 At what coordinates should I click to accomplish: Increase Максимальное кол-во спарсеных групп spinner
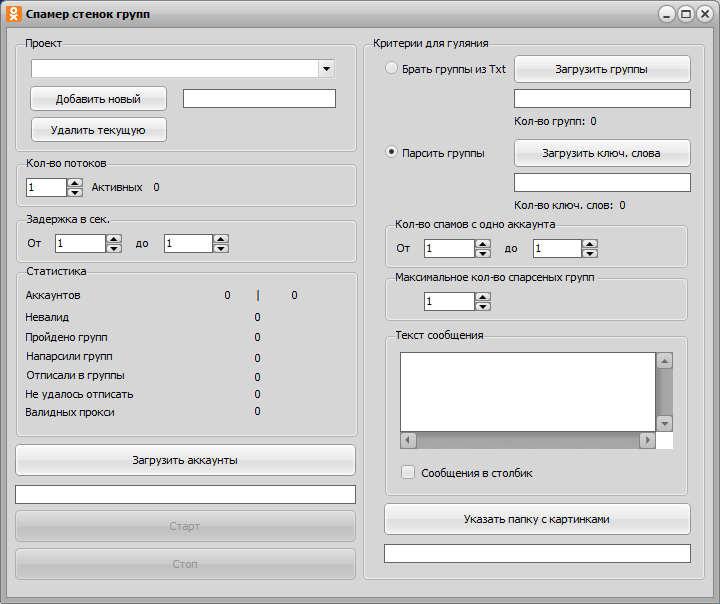pos(482,296)
